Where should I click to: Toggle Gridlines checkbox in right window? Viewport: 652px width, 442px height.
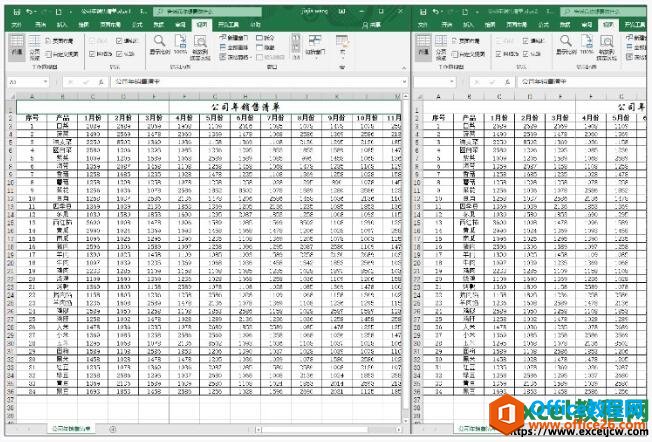tap(499, 54)
